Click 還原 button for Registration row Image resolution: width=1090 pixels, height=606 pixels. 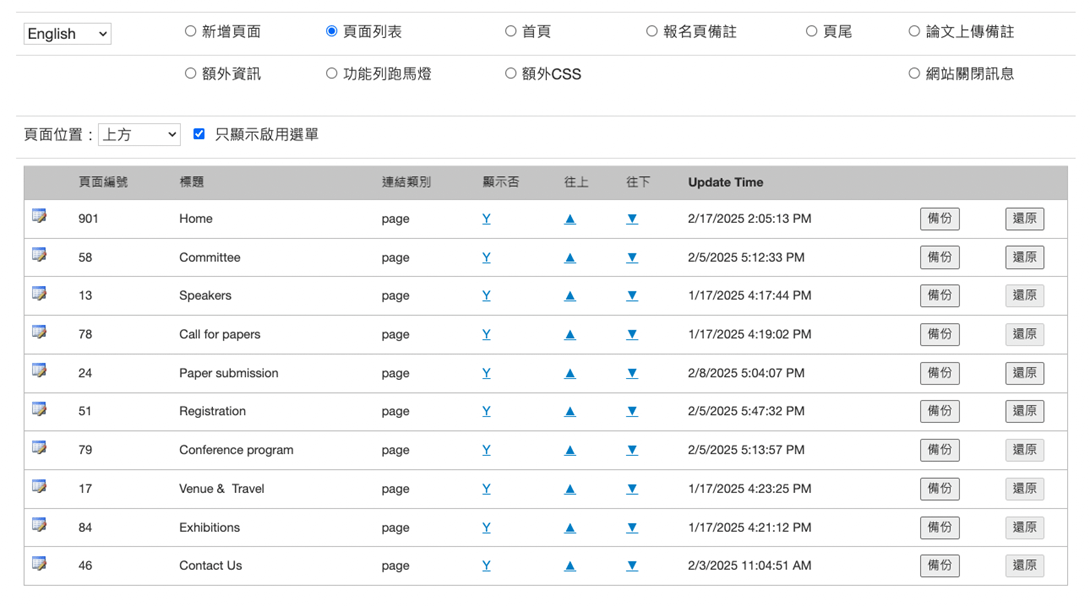tap(1025, 411)
